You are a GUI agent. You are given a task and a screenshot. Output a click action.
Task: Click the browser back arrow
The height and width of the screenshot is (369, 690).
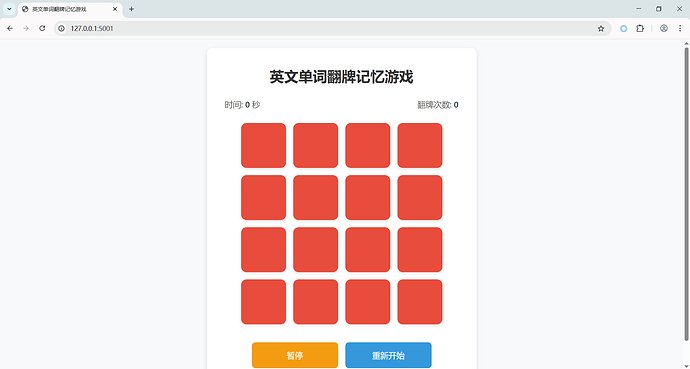(10, 28)
